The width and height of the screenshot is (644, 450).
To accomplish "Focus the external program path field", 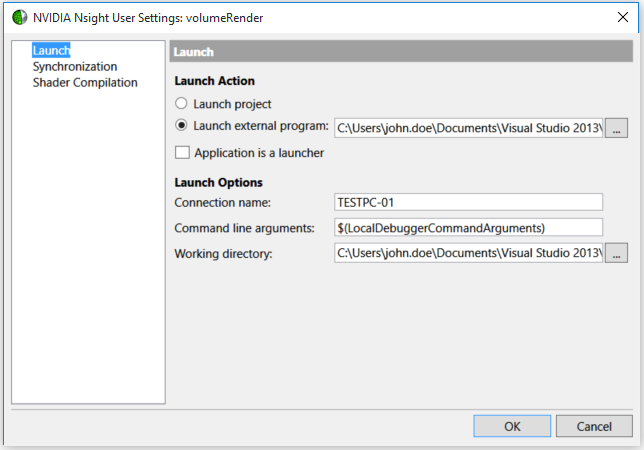I will point(468,128).
